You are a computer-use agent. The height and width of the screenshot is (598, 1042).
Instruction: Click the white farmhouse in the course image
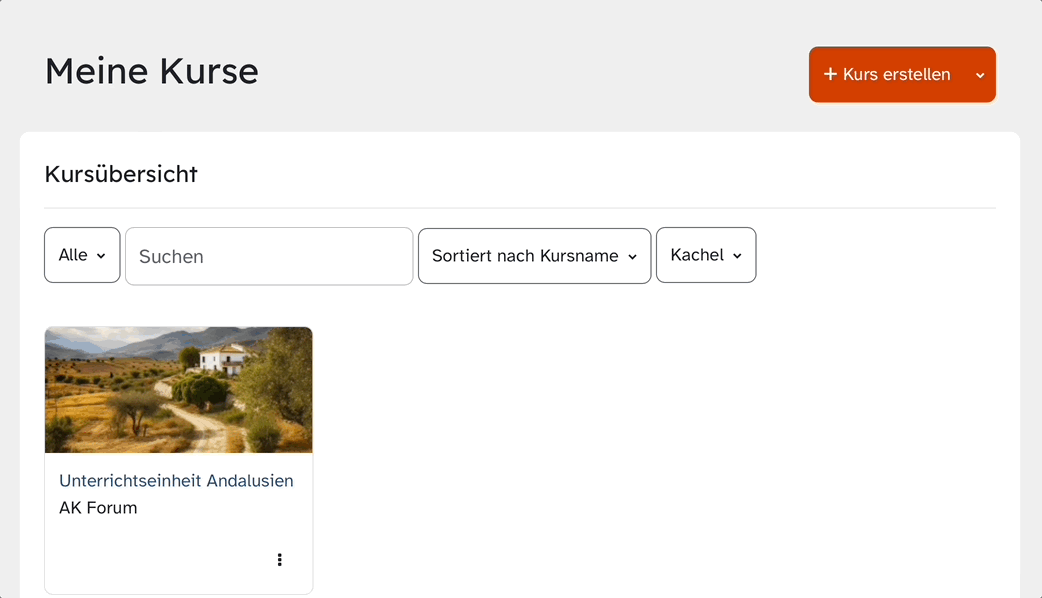[x=222, y=359]
